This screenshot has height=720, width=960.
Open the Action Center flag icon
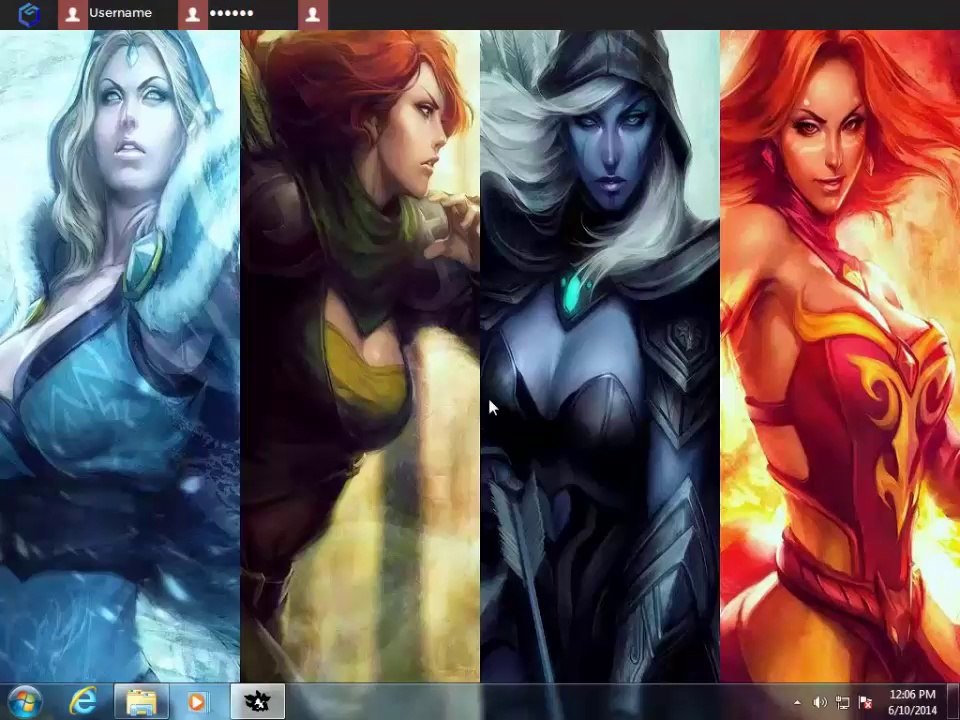pyautogui.click(x=866, y=702)
